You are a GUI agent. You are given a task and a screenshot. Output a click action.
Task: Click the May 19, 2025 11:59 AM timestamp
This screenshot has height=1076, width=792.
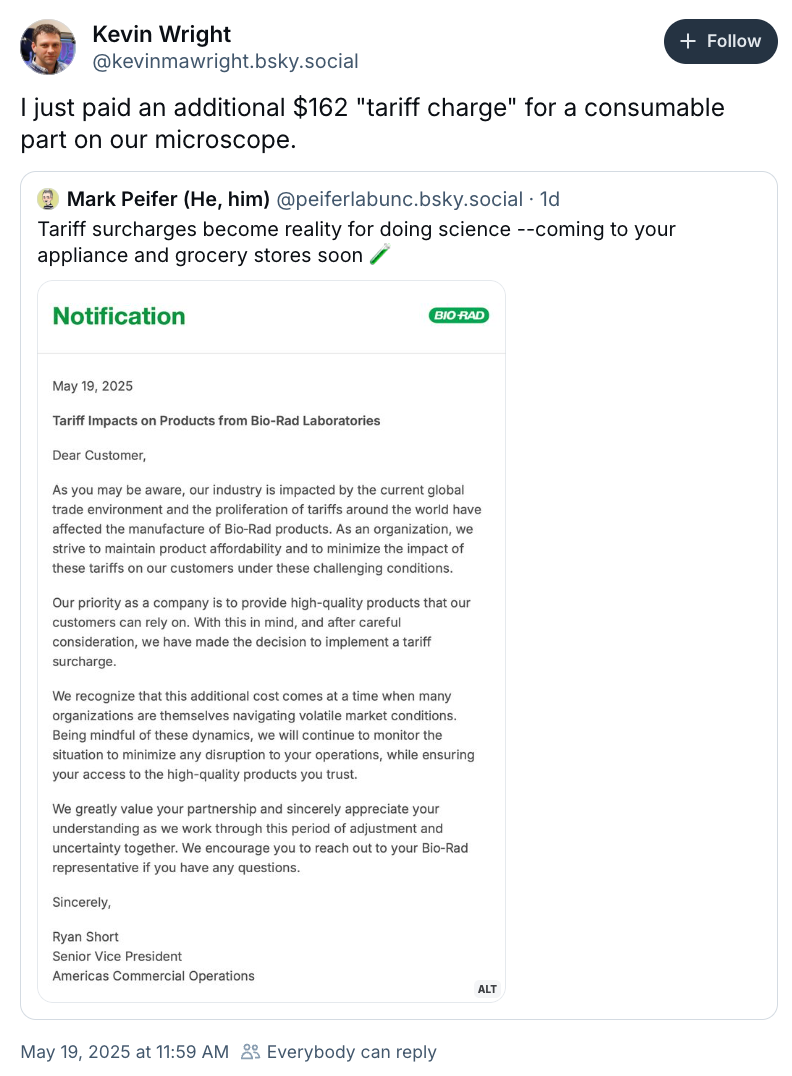[x=125, y=1052]
